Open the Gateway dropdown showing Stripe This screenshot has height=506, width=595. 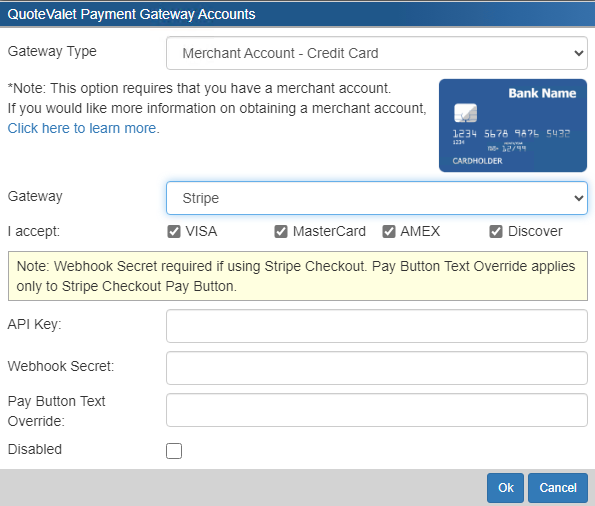(x=377, y=198)
